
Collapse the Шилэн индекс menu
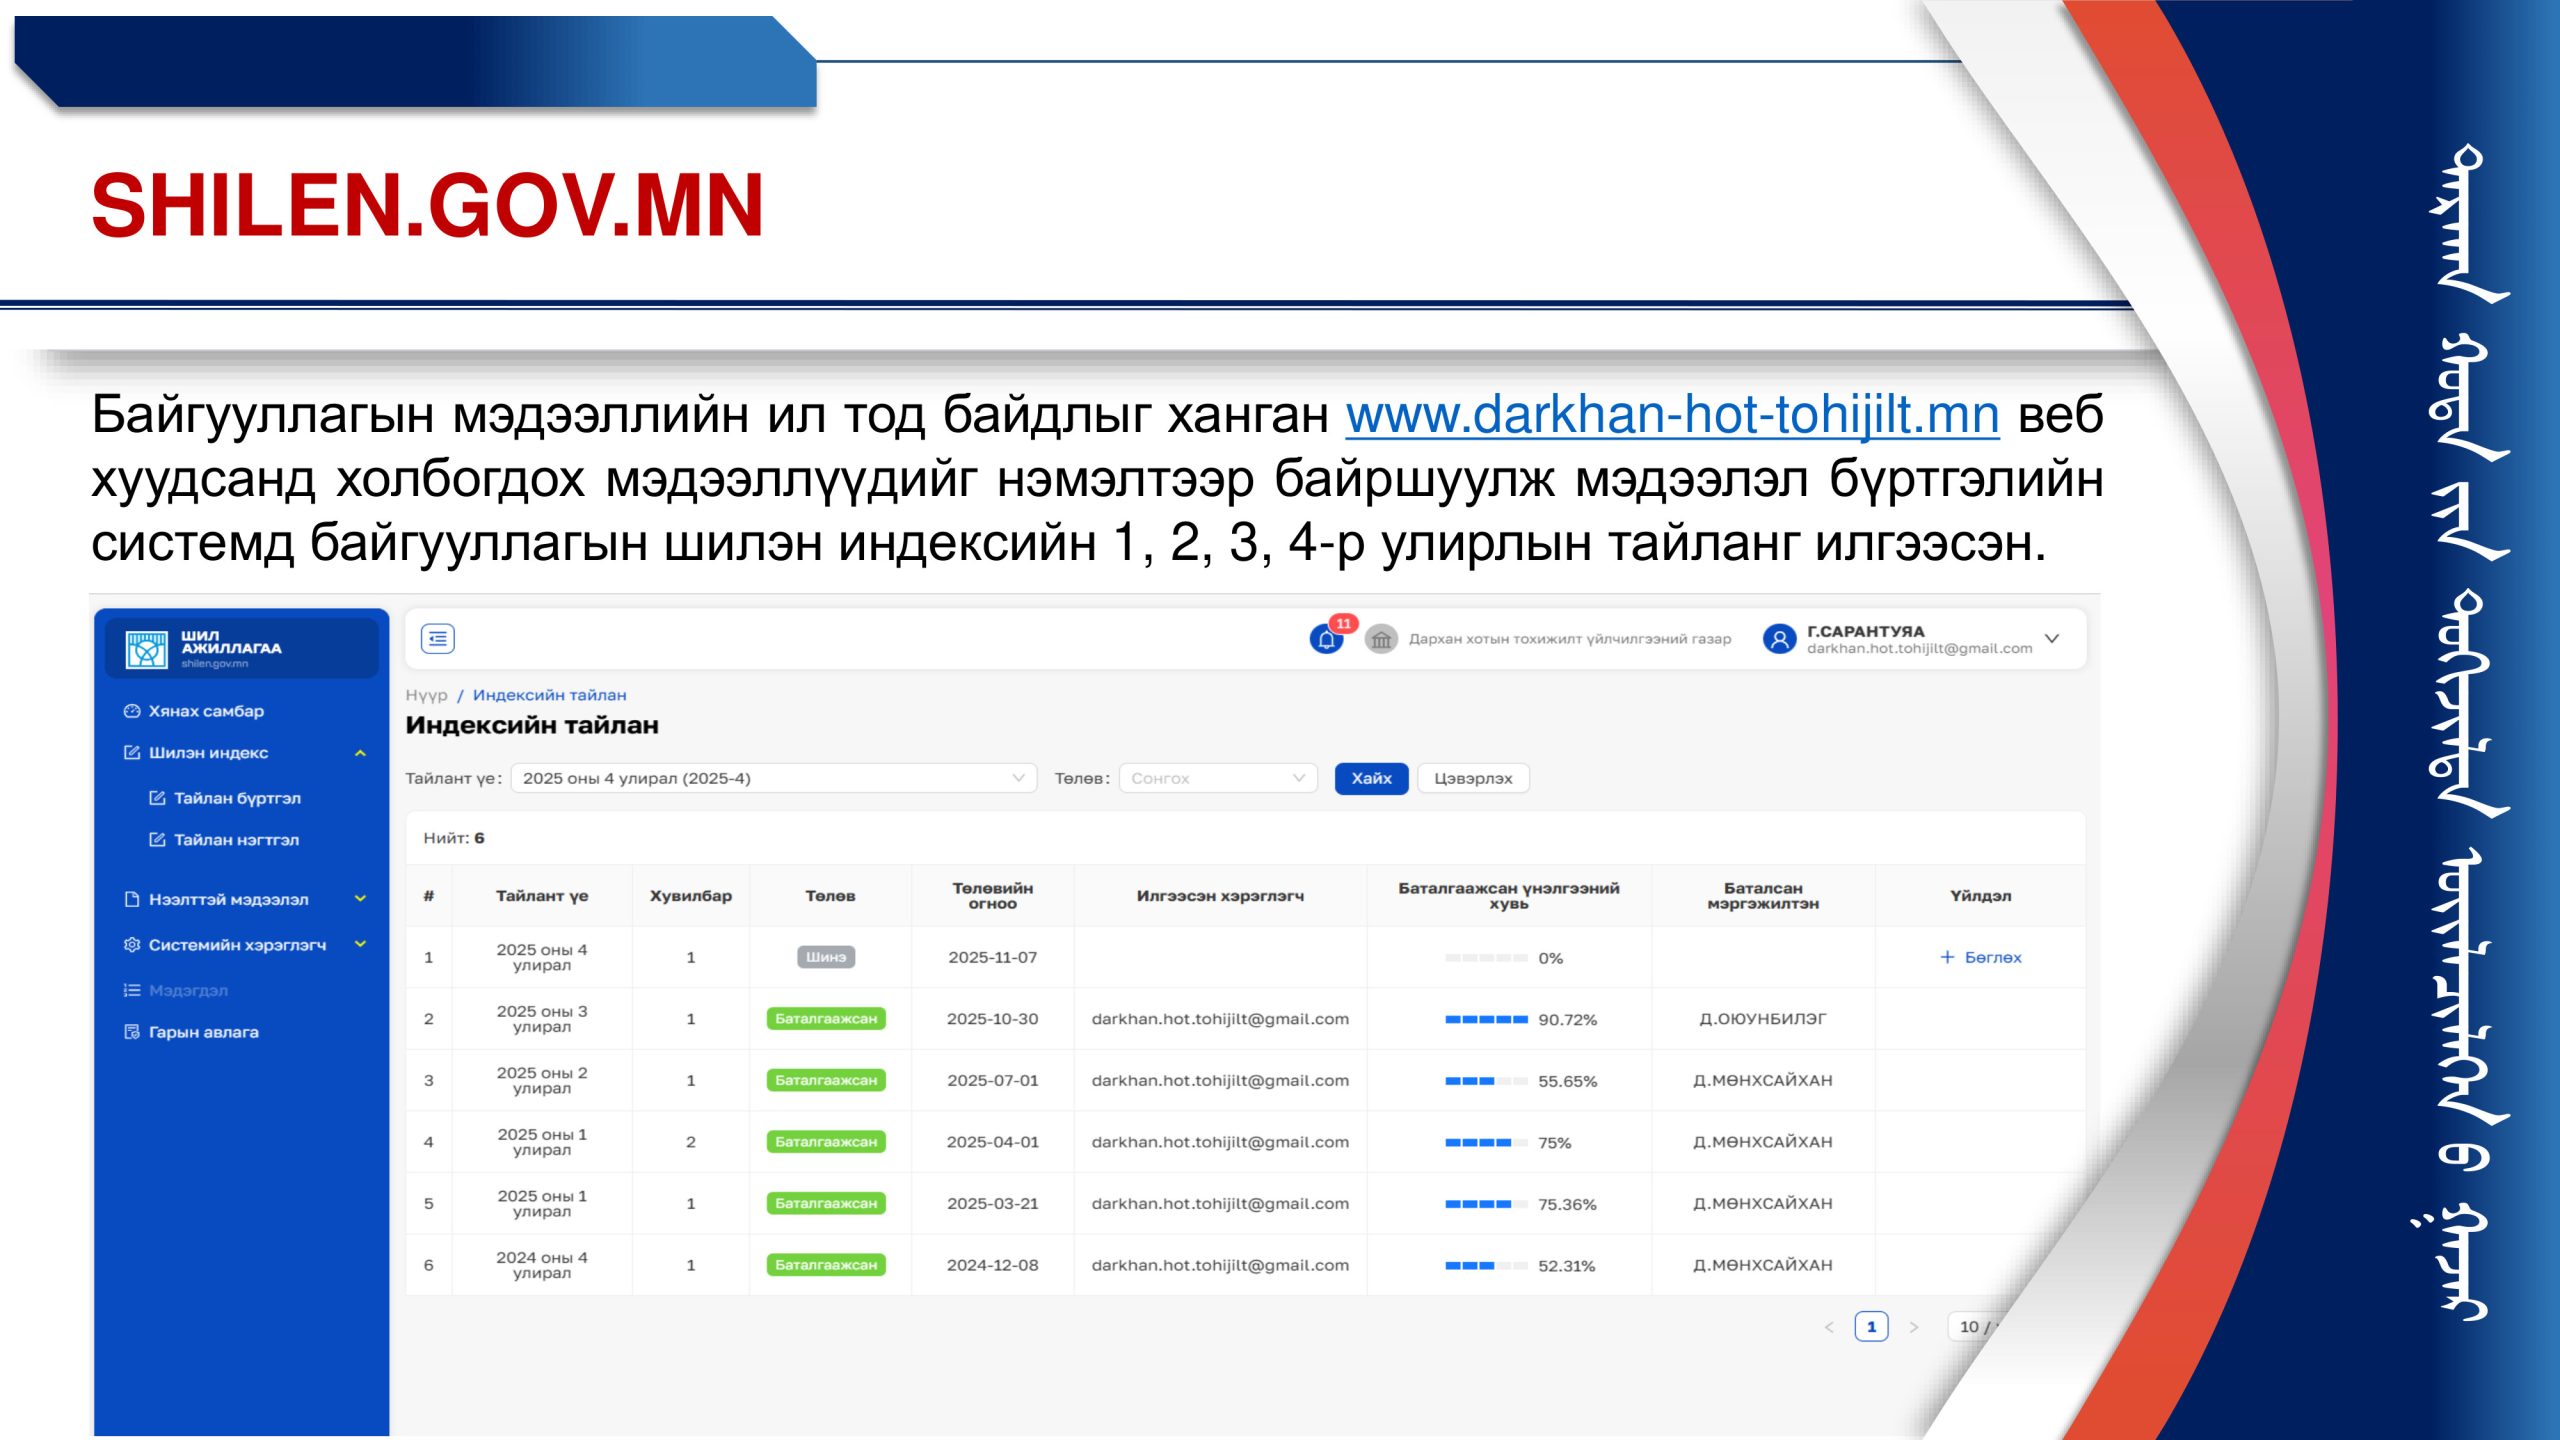(x=360, y=753)
